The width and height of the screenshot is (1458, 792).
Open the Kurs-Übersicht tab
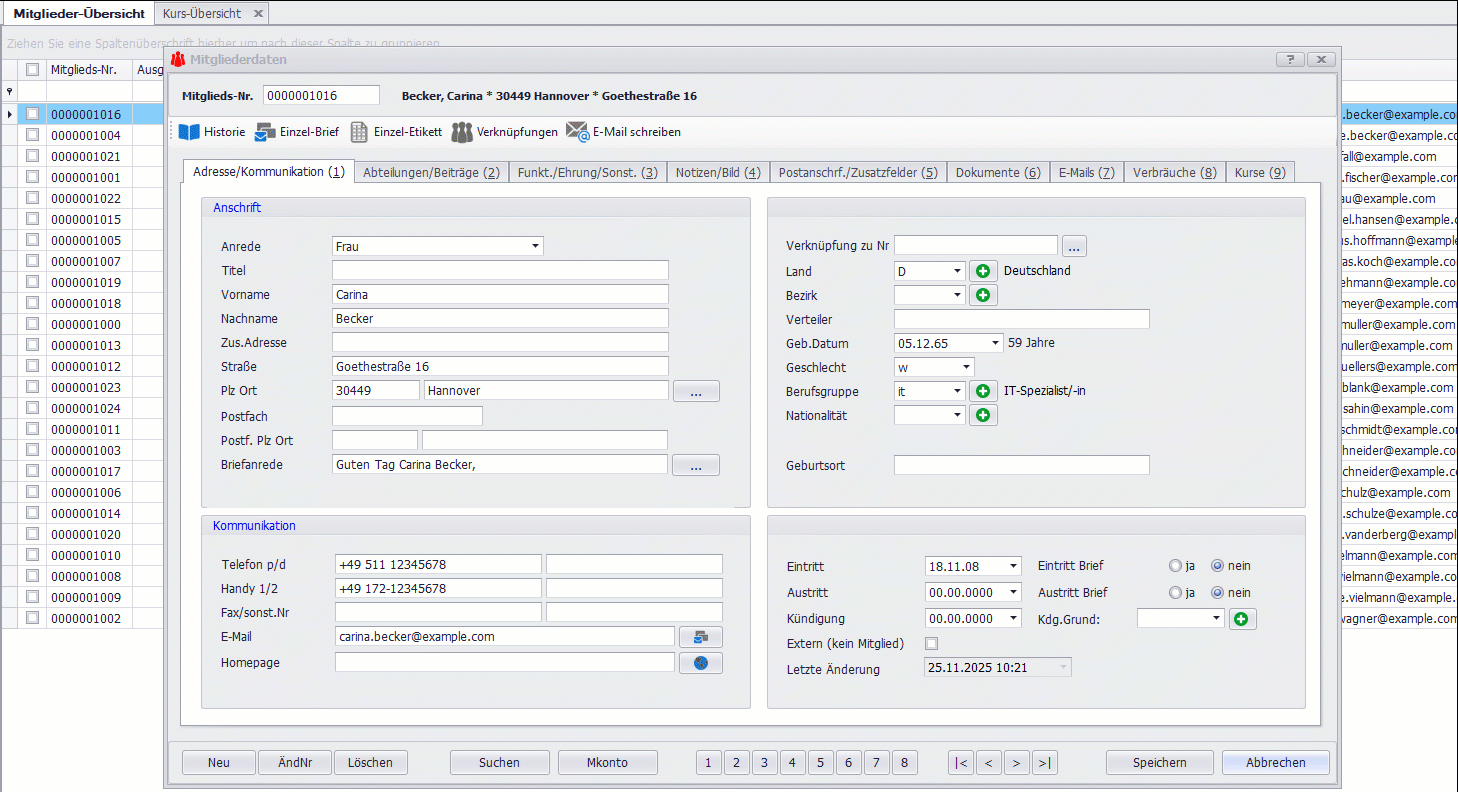(x=201, y=14)
